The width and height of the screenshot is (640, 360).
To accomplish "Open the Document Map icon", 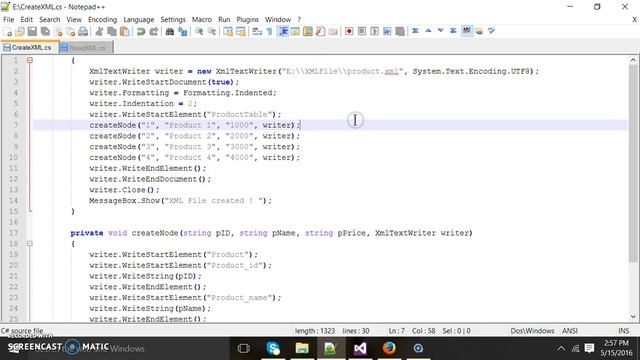I will click(308, 31).
